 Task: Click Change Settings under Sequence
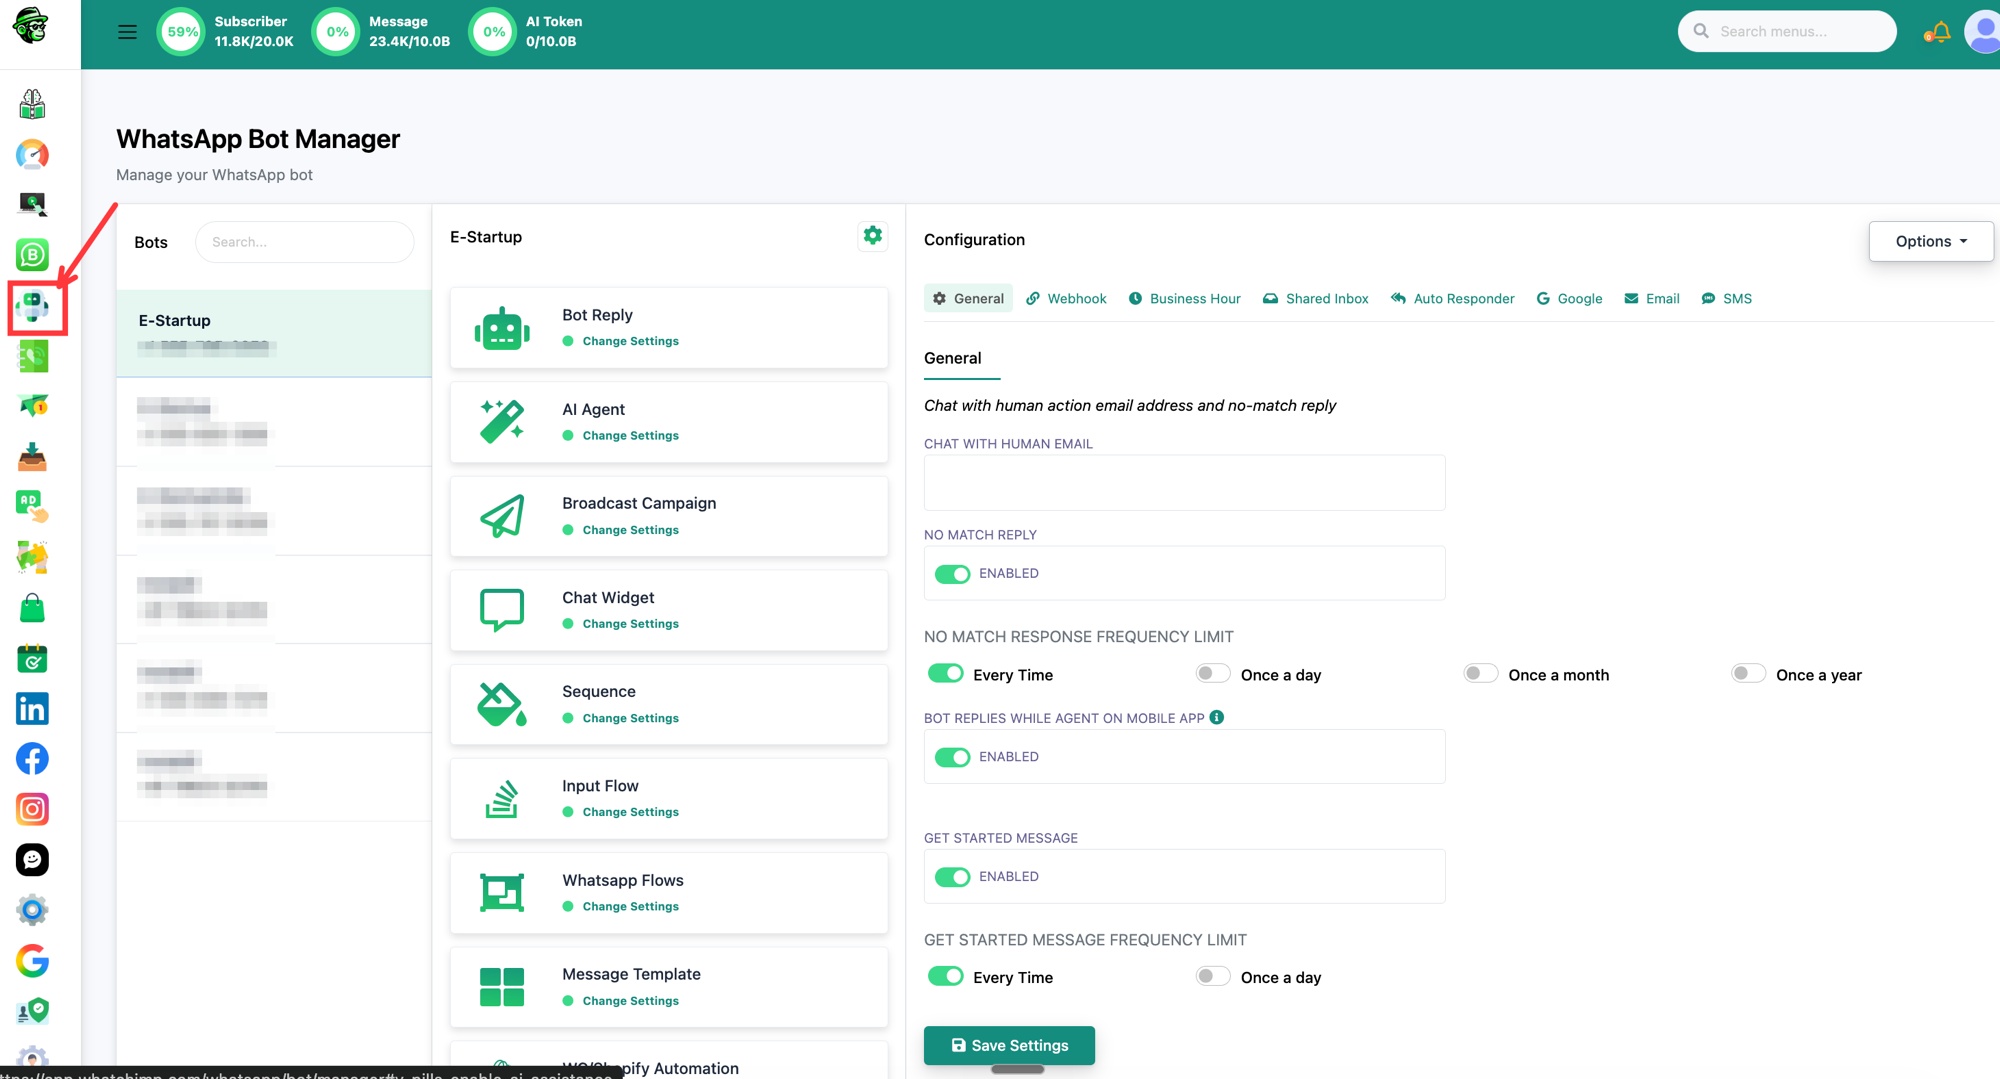630,718
